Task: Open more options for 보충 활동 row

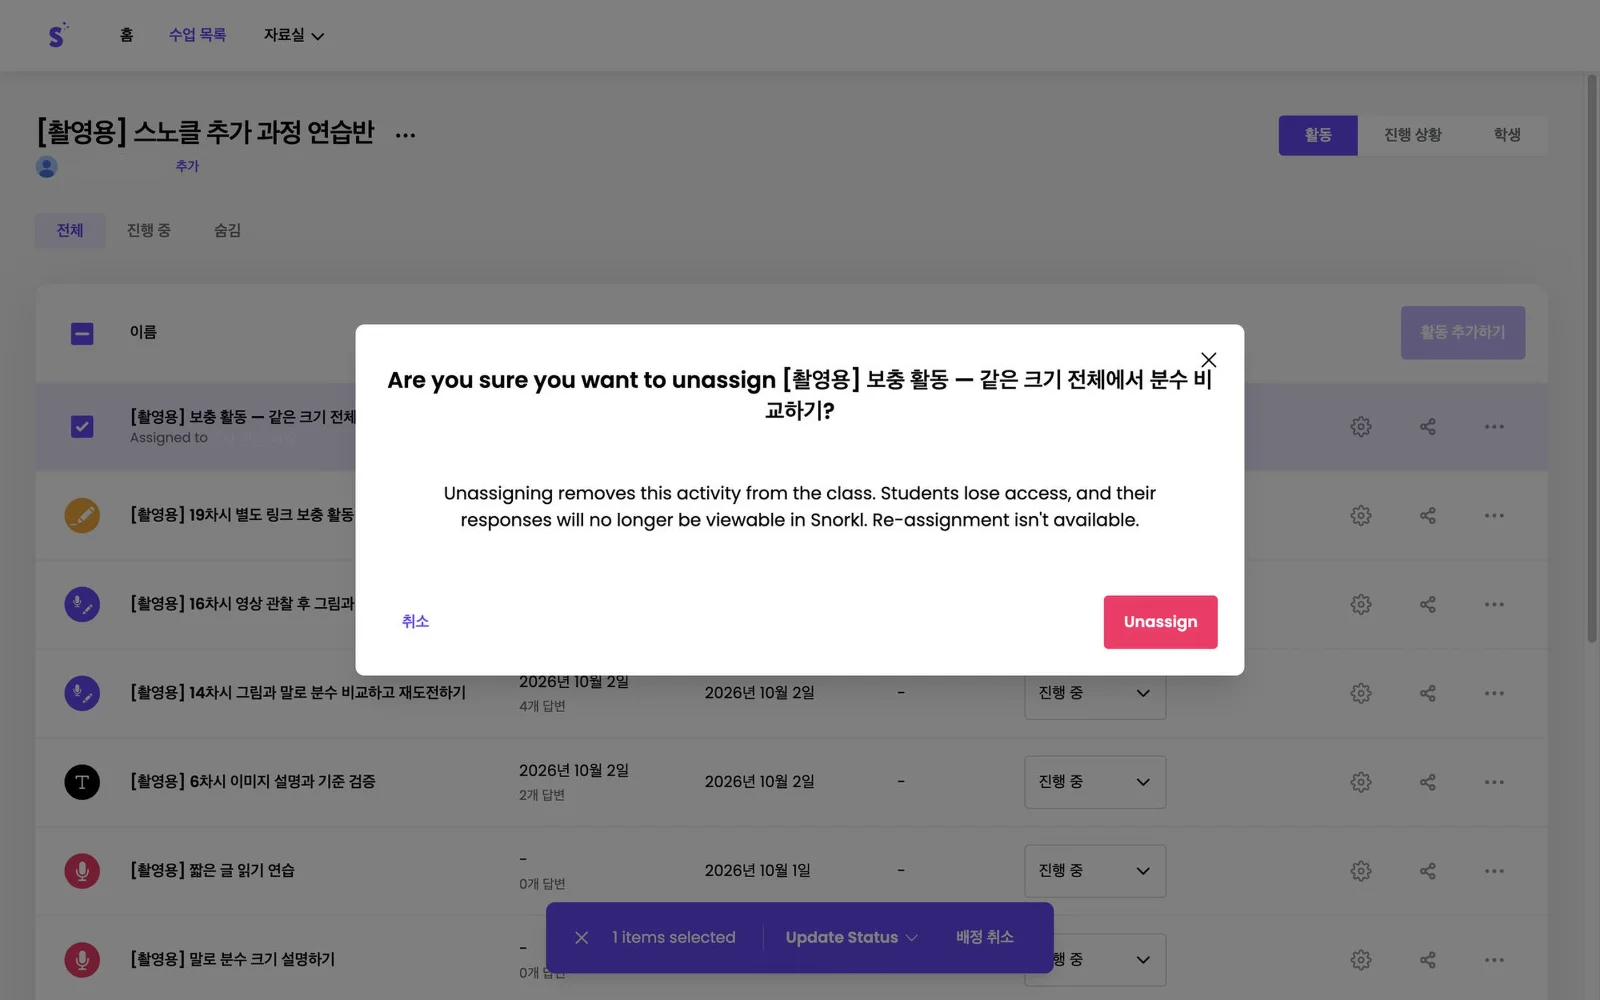Action: (x=1494, y=427)
